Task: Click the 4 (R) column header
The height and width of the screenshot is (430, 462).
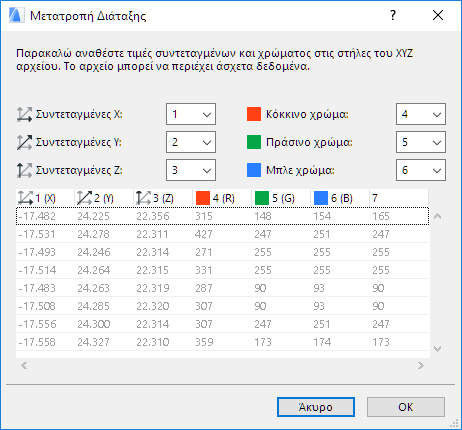Action: point(222,198)
